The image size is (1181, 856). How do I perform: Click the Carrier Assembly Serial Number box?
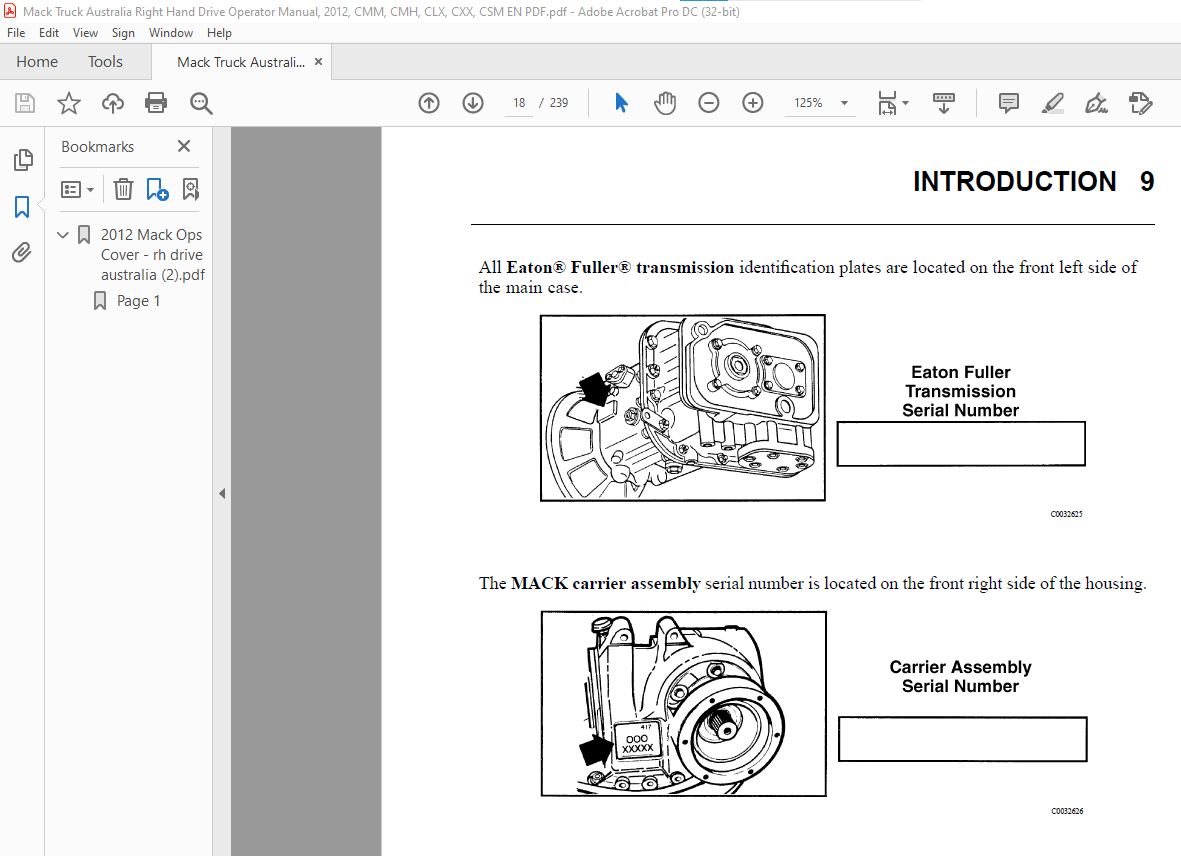pos(963,739)
